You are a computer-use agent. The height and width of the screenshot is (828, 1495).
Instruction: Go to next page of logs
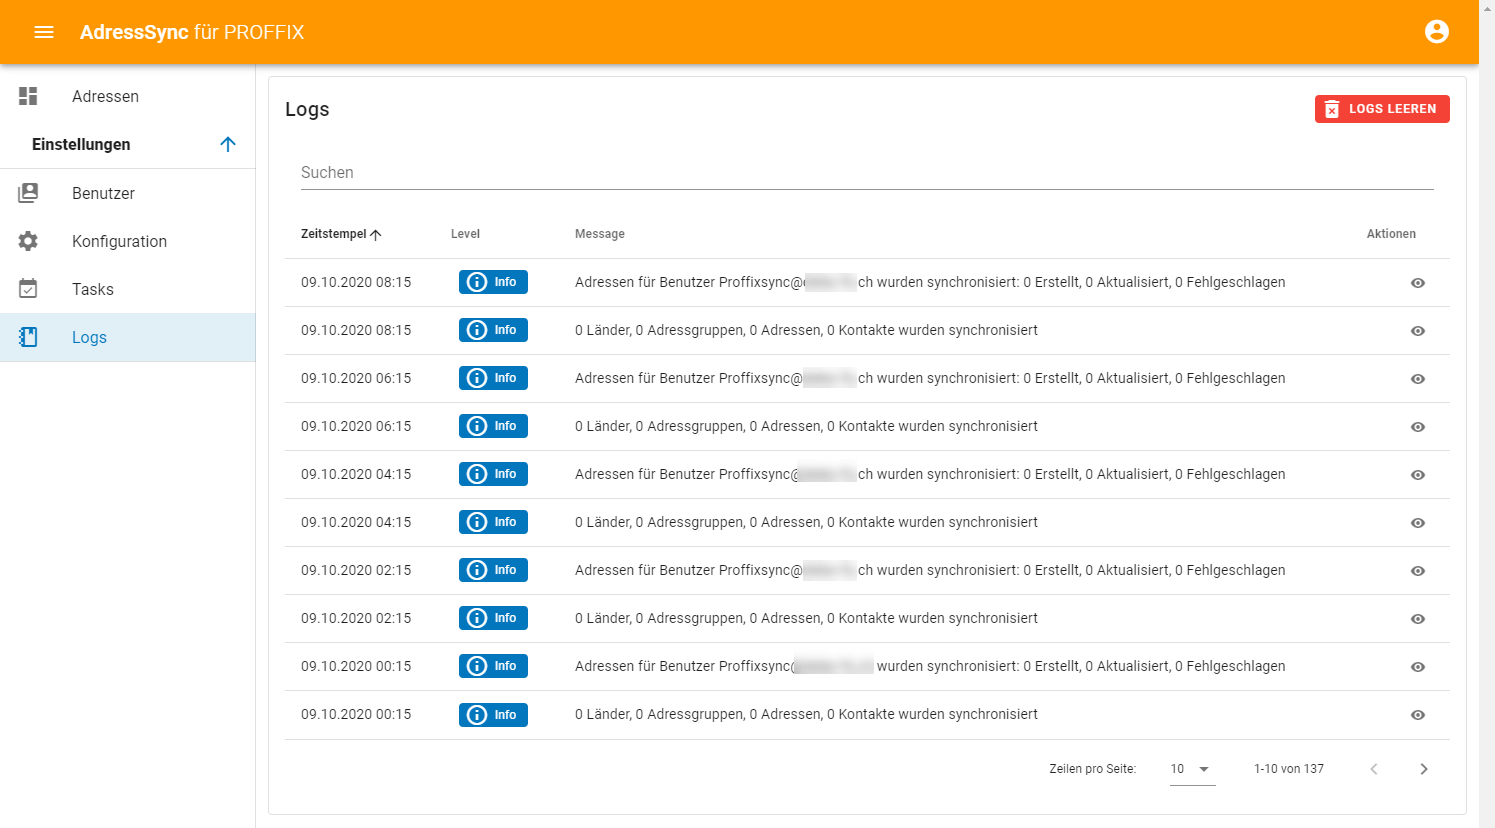1423,769
